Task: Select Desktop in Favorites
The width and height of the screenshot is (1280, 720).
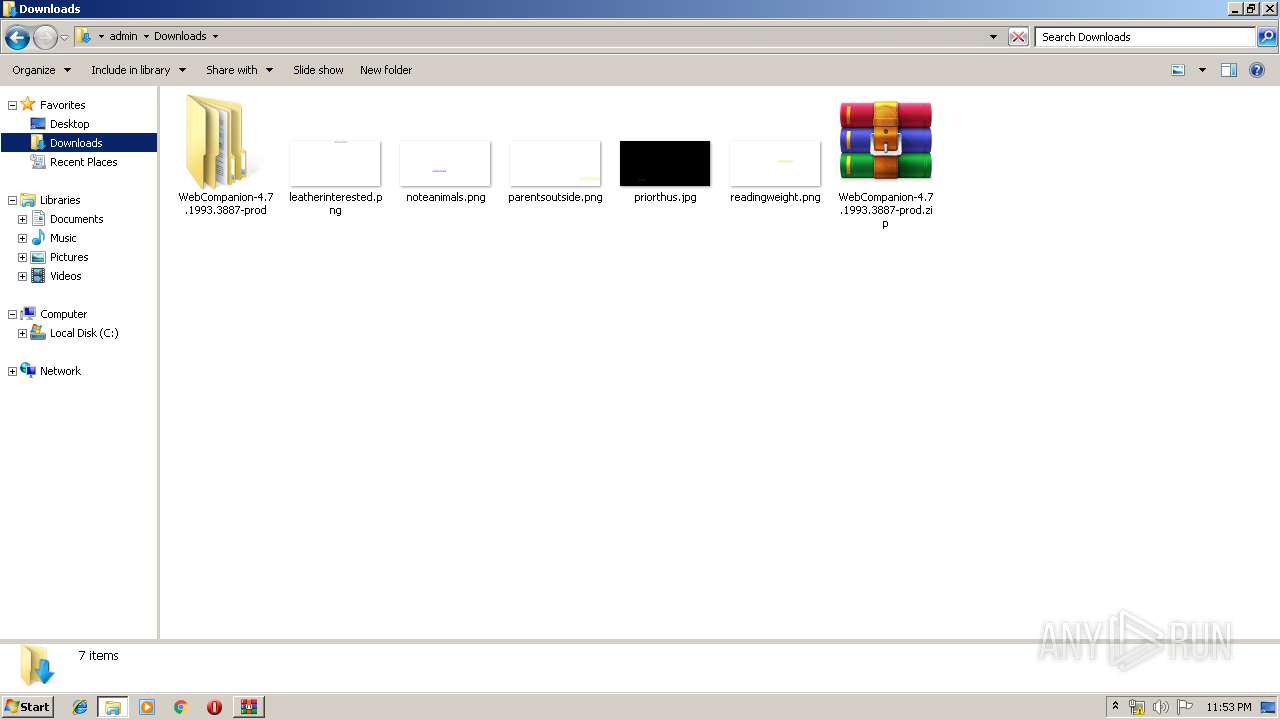Action: point(69,124)
